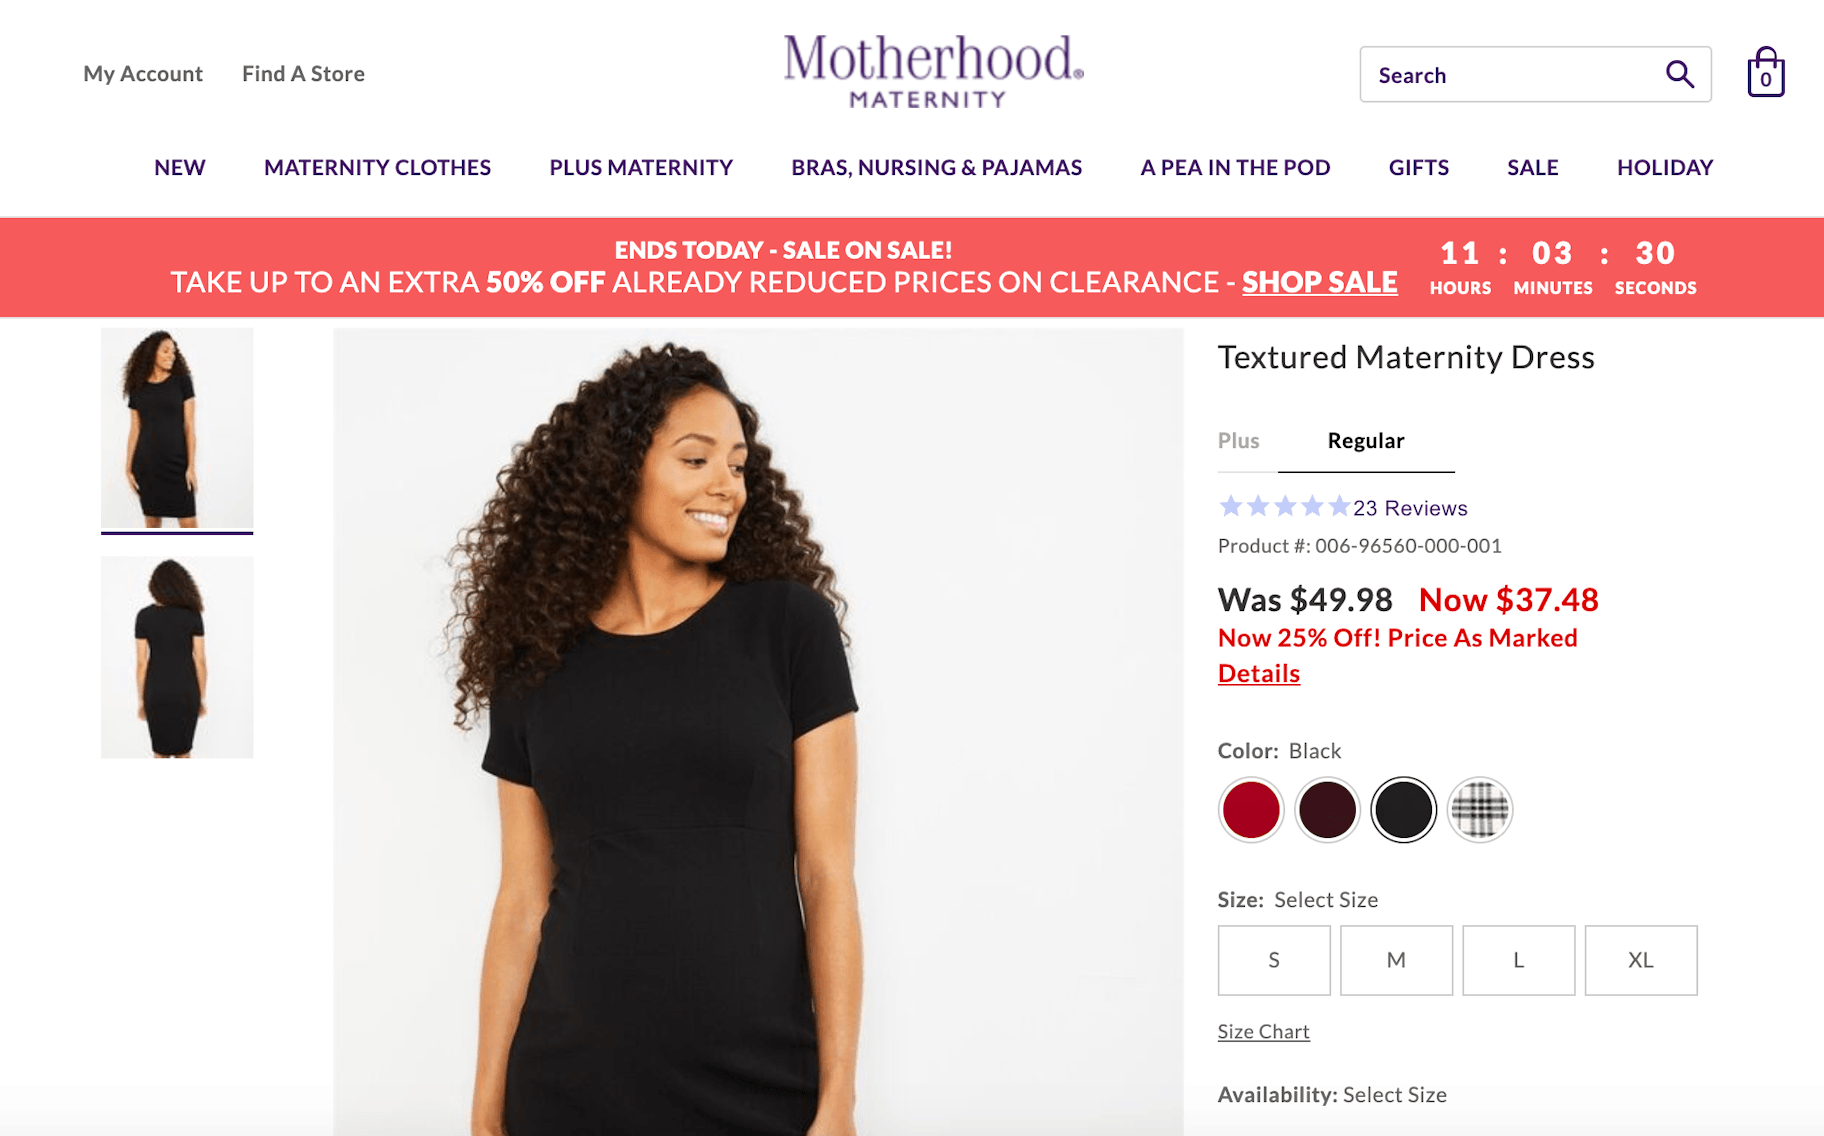Click the star rating icons
1824x1136 pixels.
coord(1284,507)
